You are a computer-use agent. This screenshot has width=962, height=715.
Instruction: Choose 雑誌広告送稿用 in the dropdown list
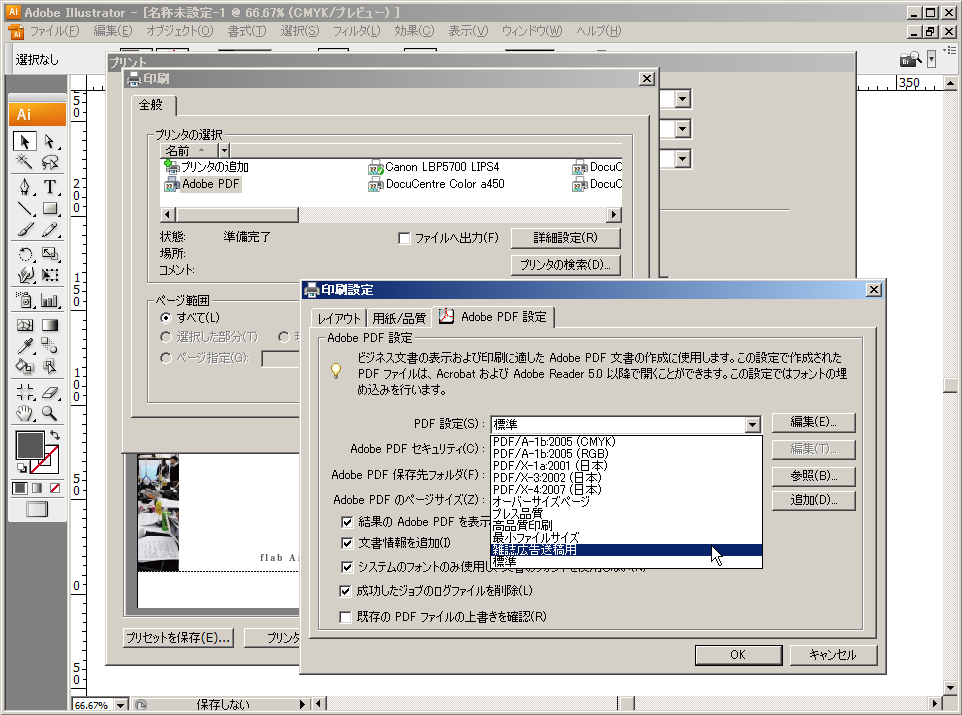pyautogui.click(x=626, y=550)
